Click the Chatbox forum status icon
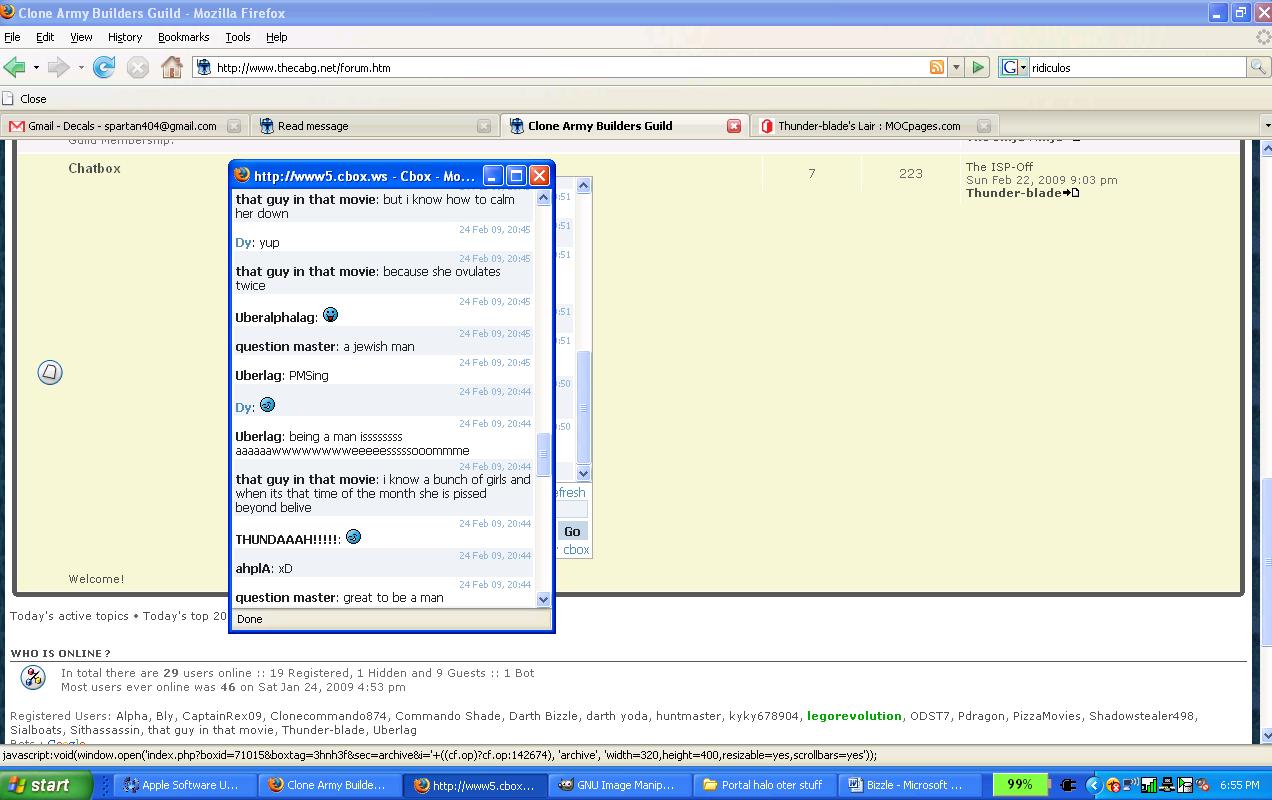 tap(50, 372)
